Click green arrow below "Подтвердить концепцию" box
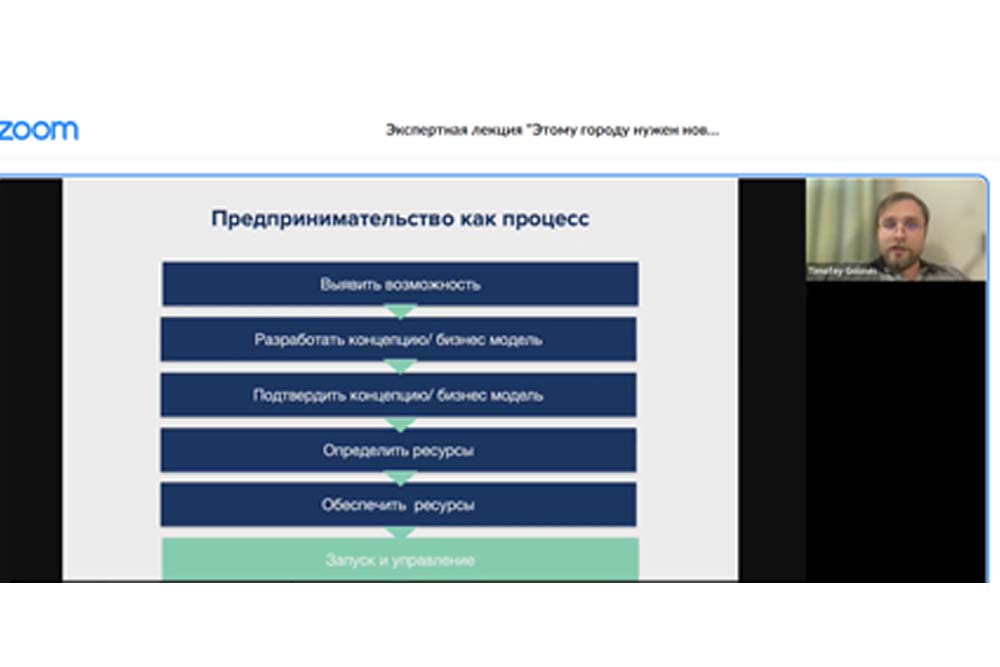Viewport: 1000px width, 667px height. click(x=400, y=423)
